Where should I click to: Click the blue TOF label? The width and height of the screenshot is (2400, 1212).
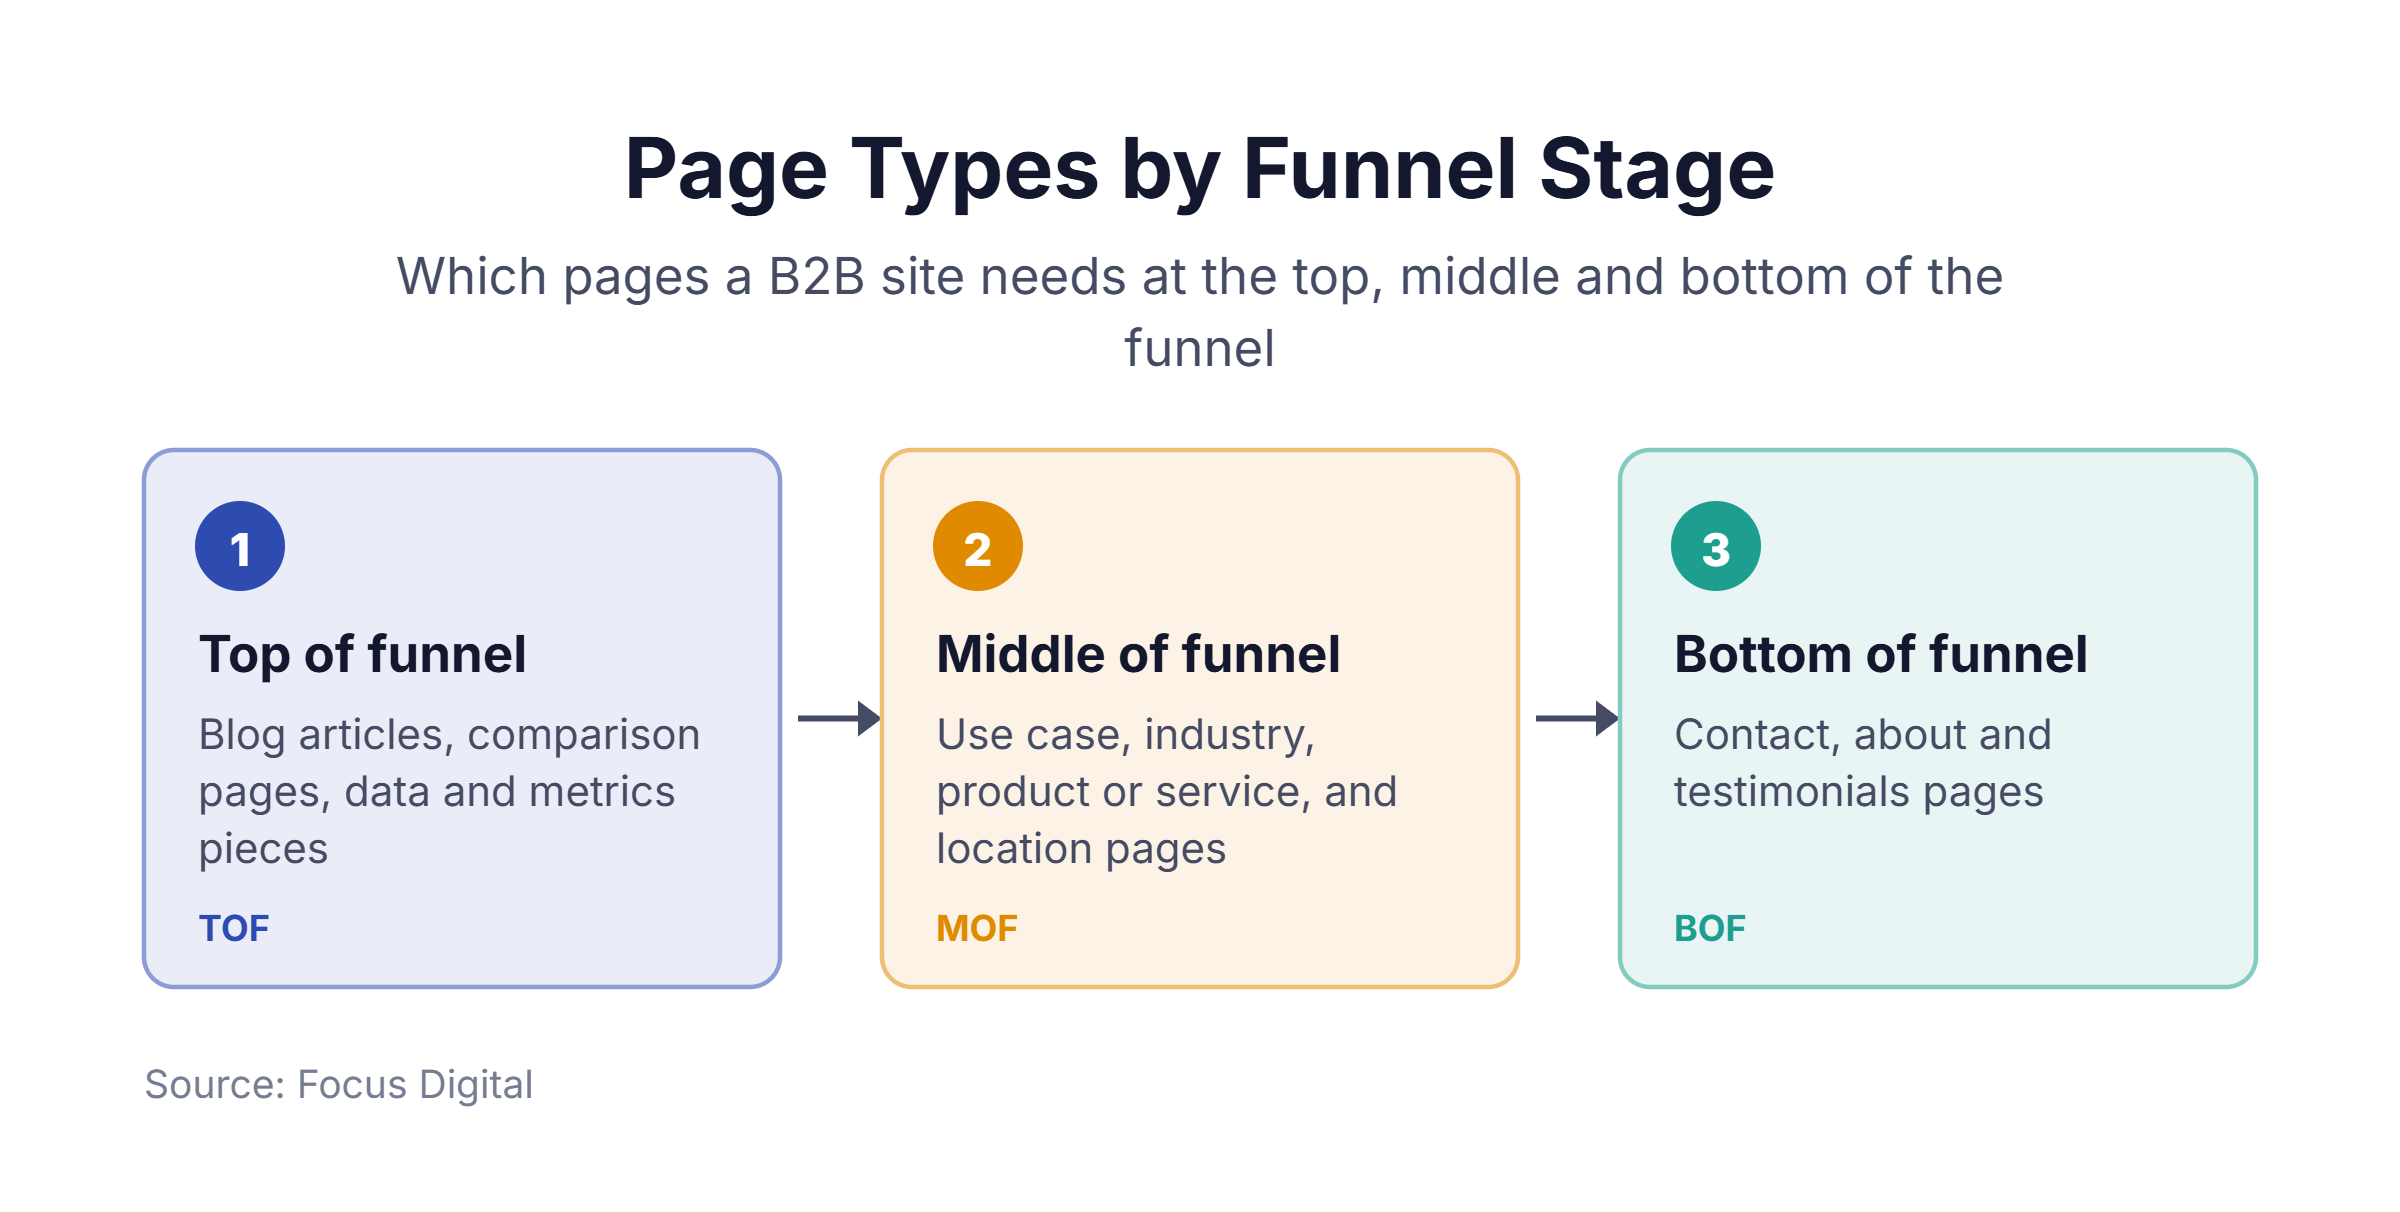coord(234,929)
